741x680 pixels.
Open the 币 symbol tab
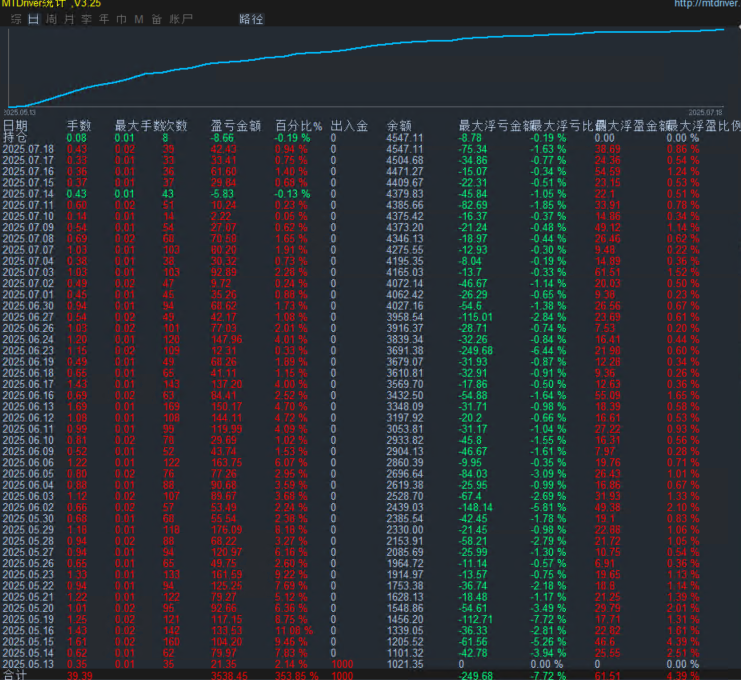(x=121, y=19)
